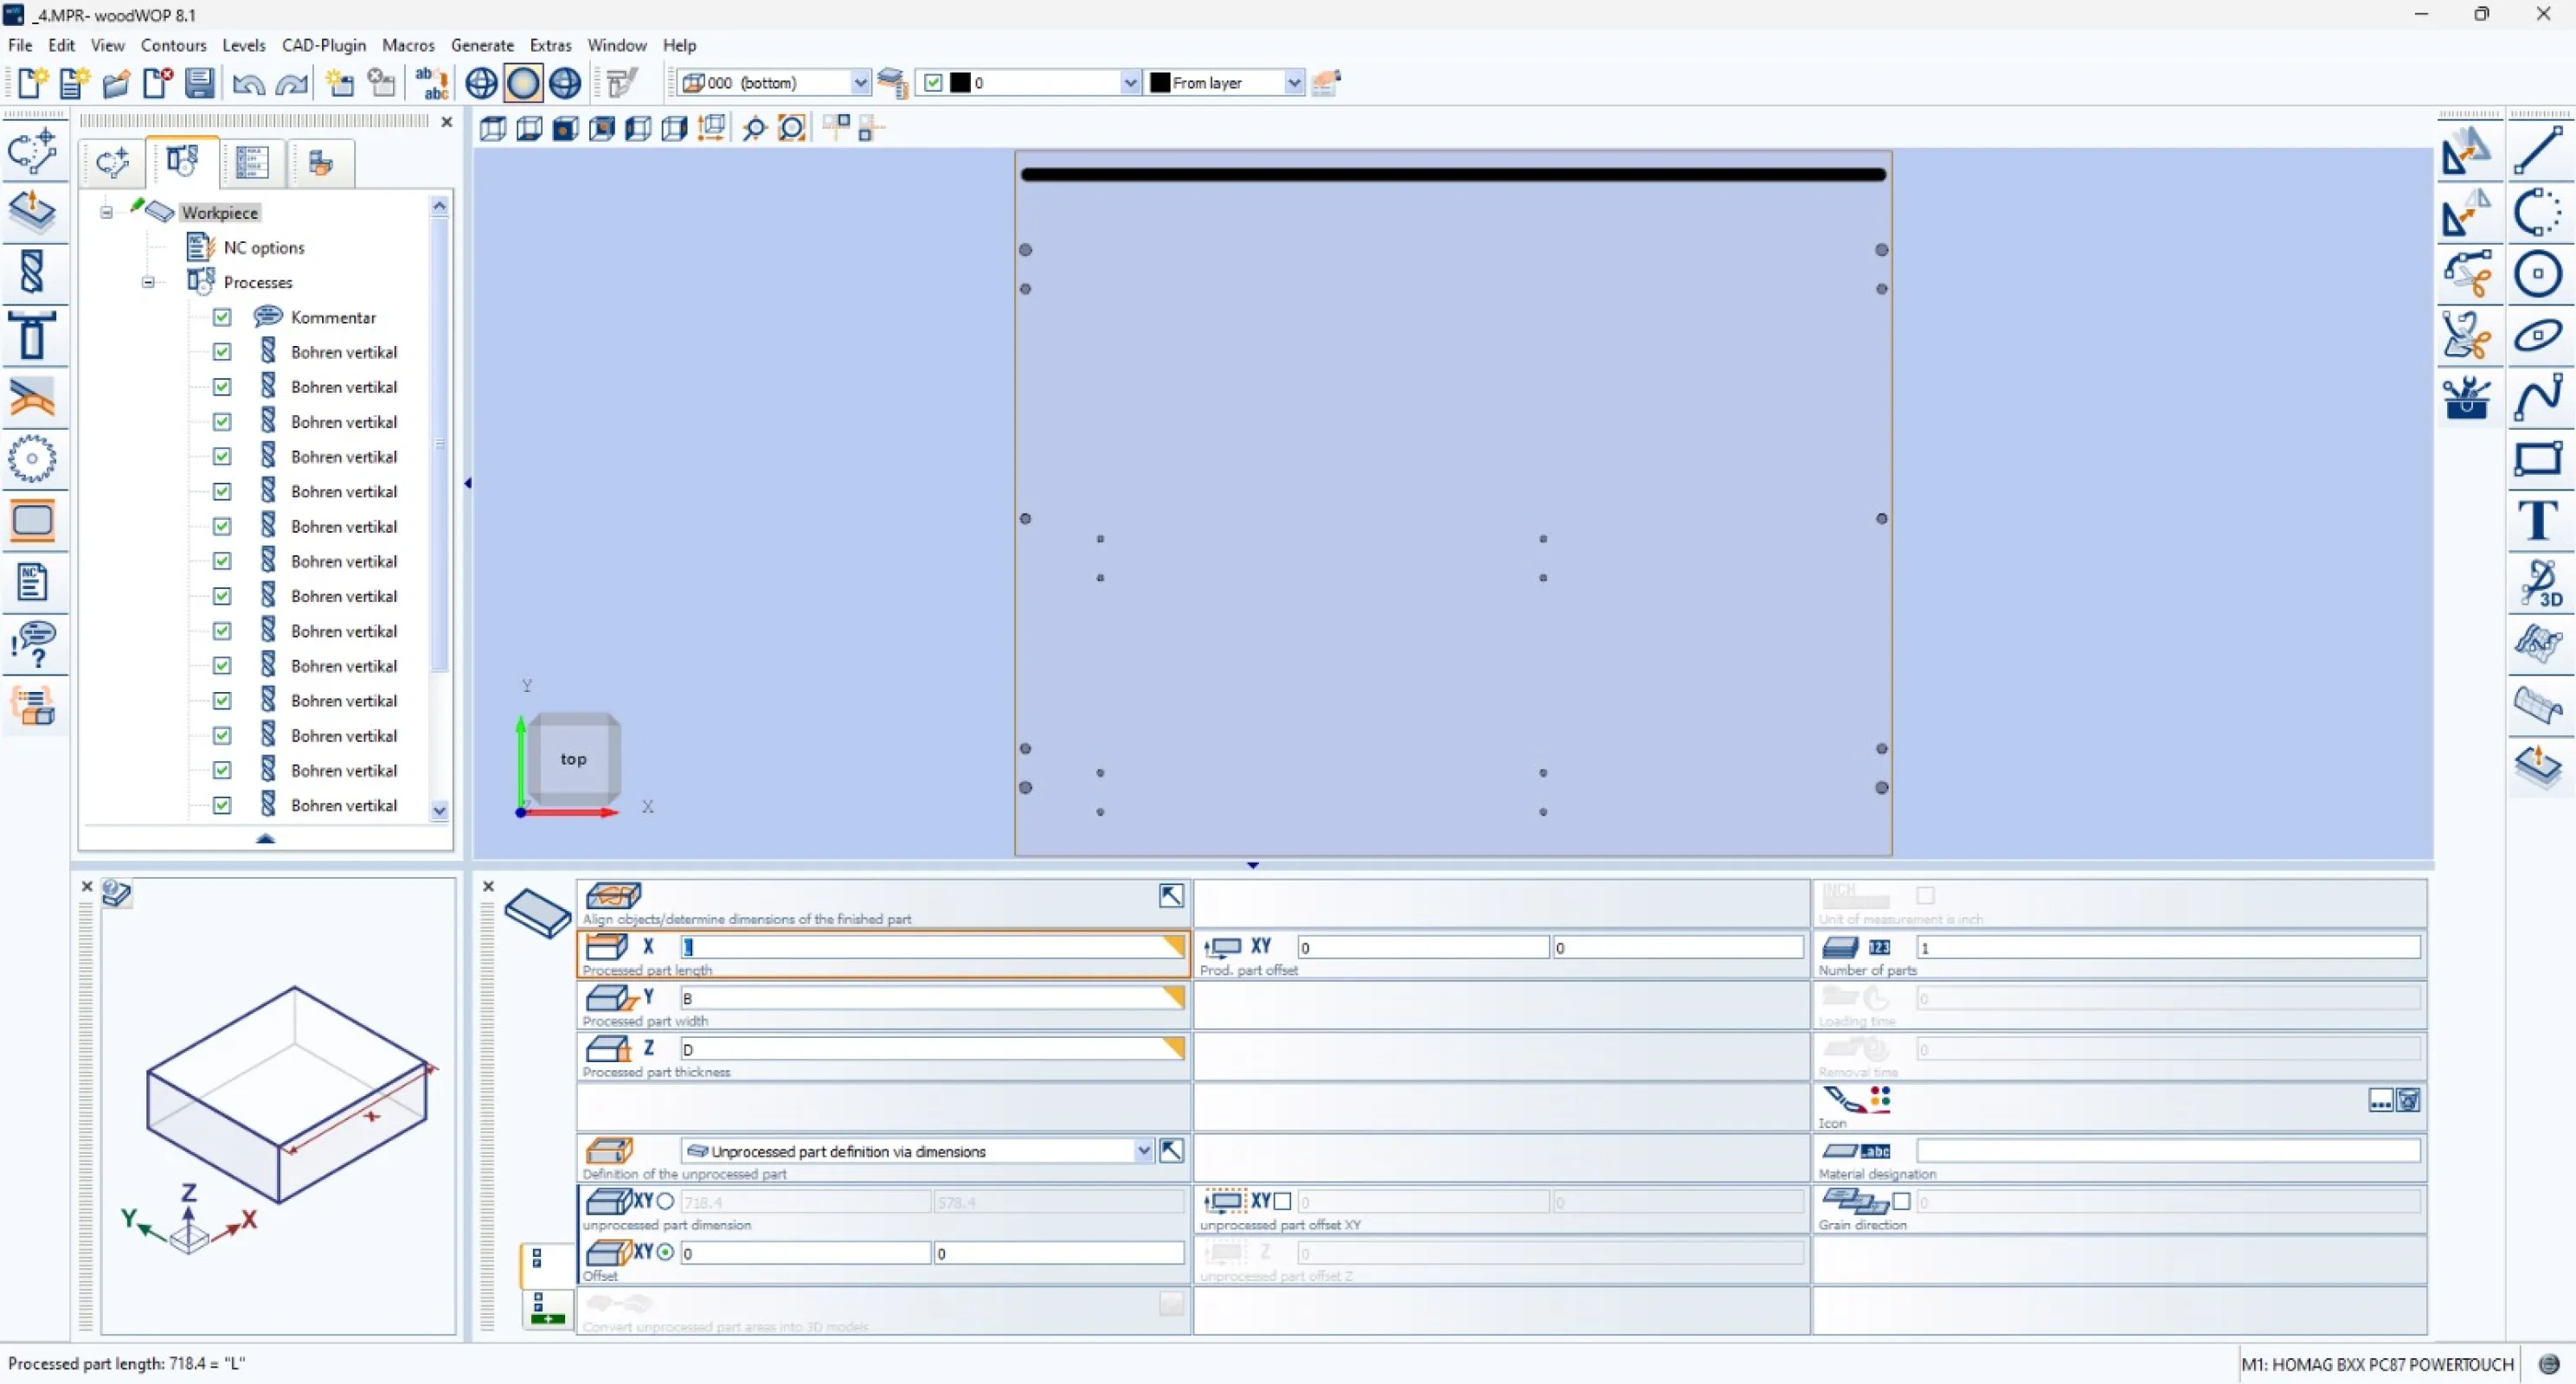Image resolution: width=2576 pixels, height=1384 pixels.
Task: Select the circle contour tool
Action: pos(2540,273)
